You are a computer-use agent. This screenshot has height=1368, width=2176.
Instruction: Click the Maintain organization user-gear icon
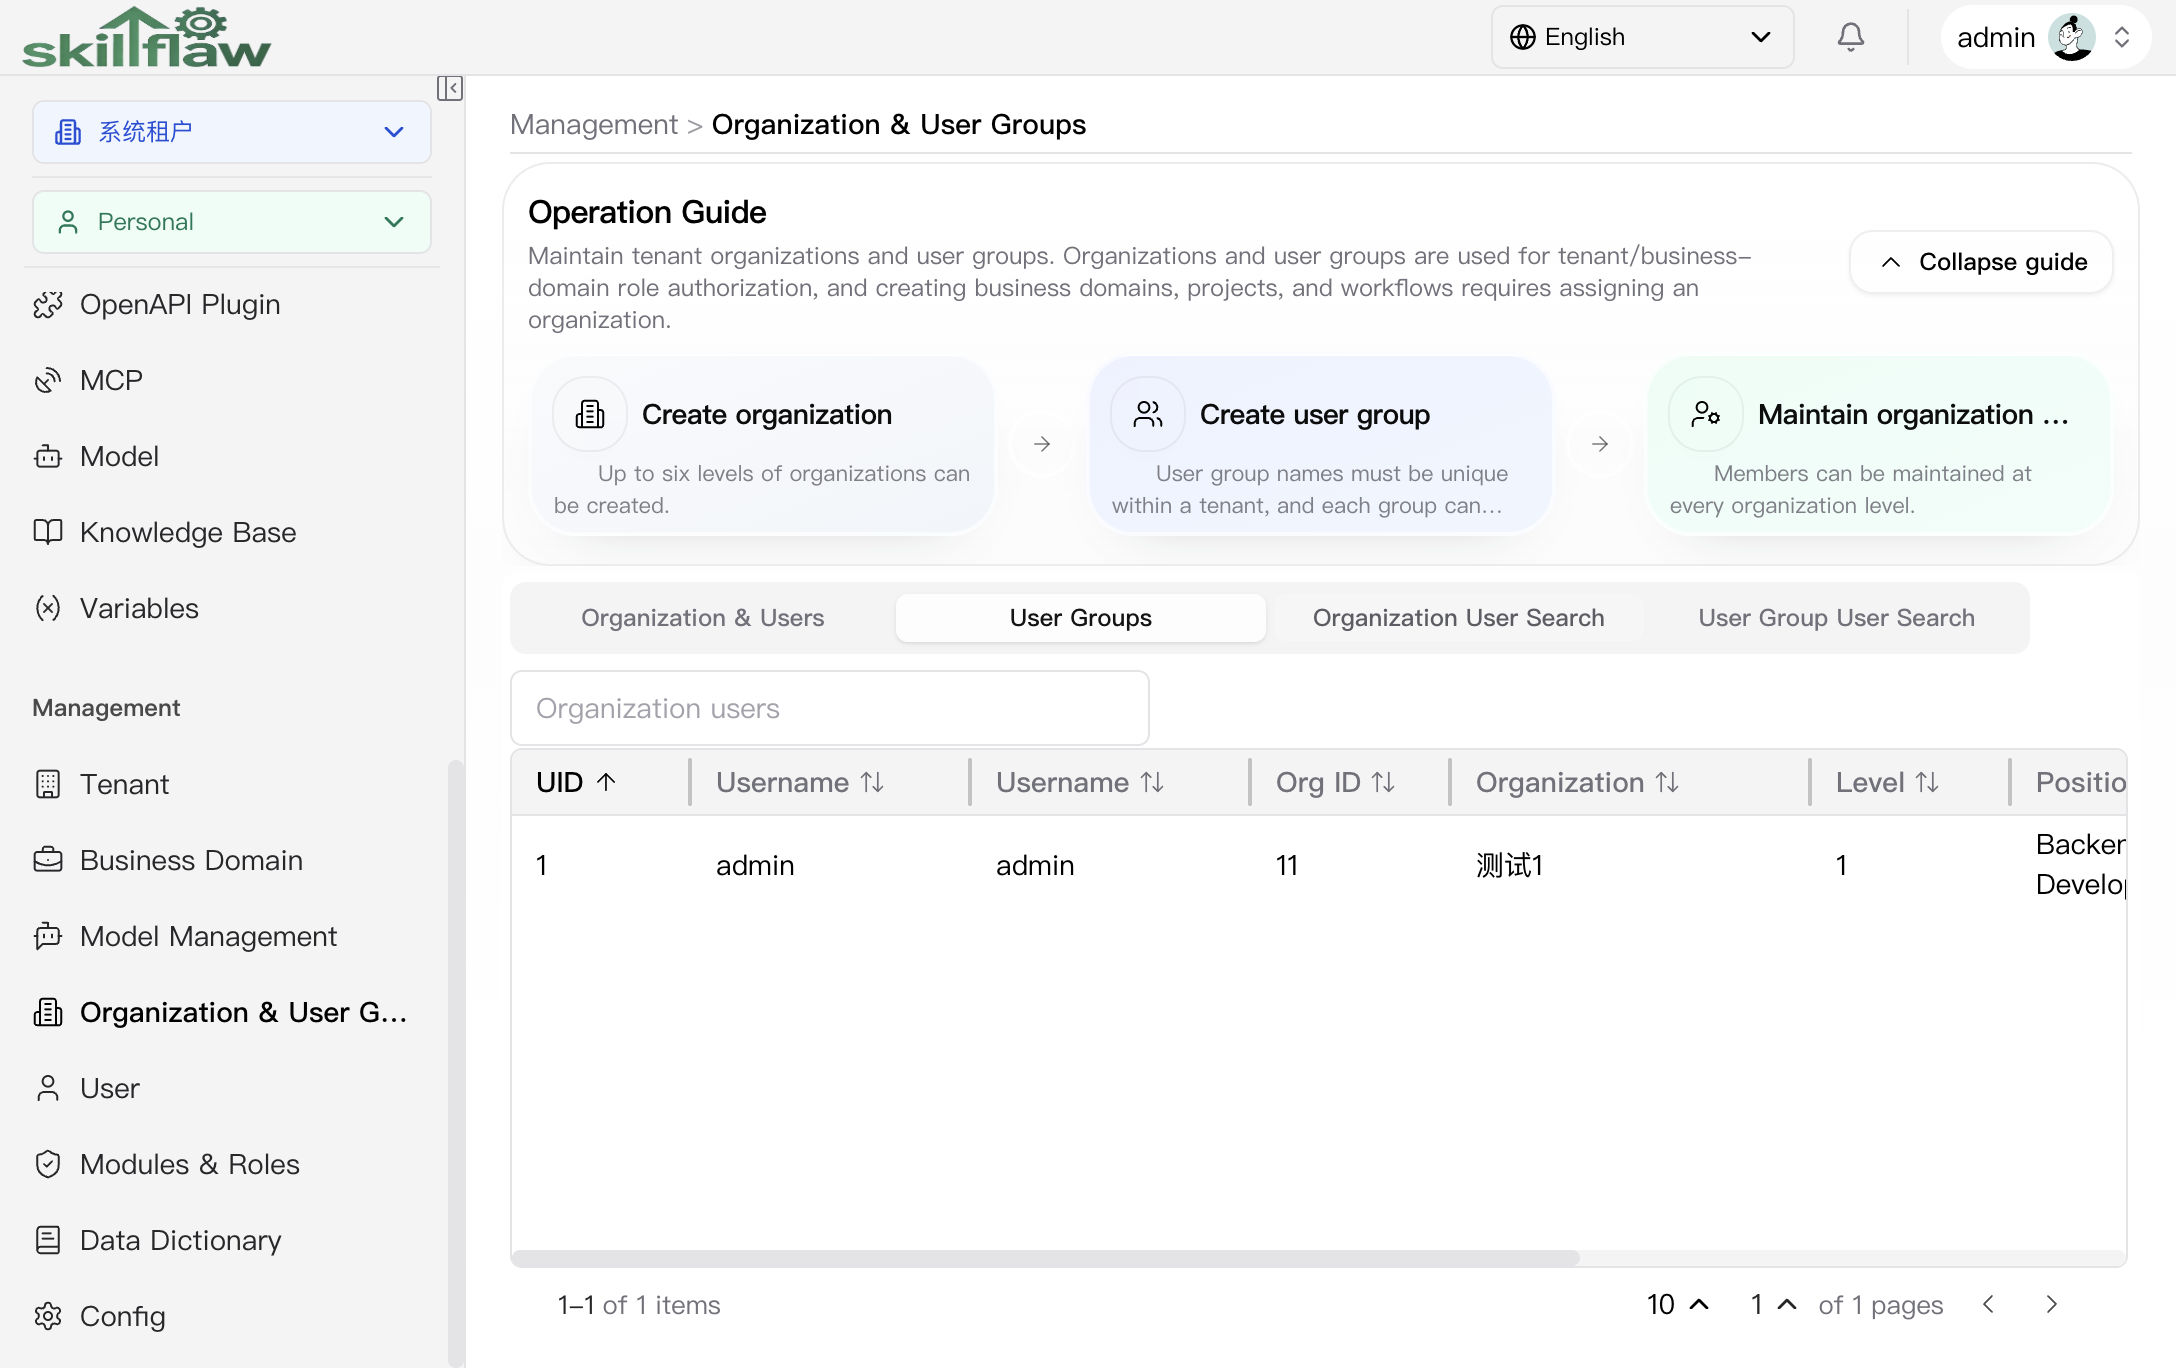(1706, 414)
